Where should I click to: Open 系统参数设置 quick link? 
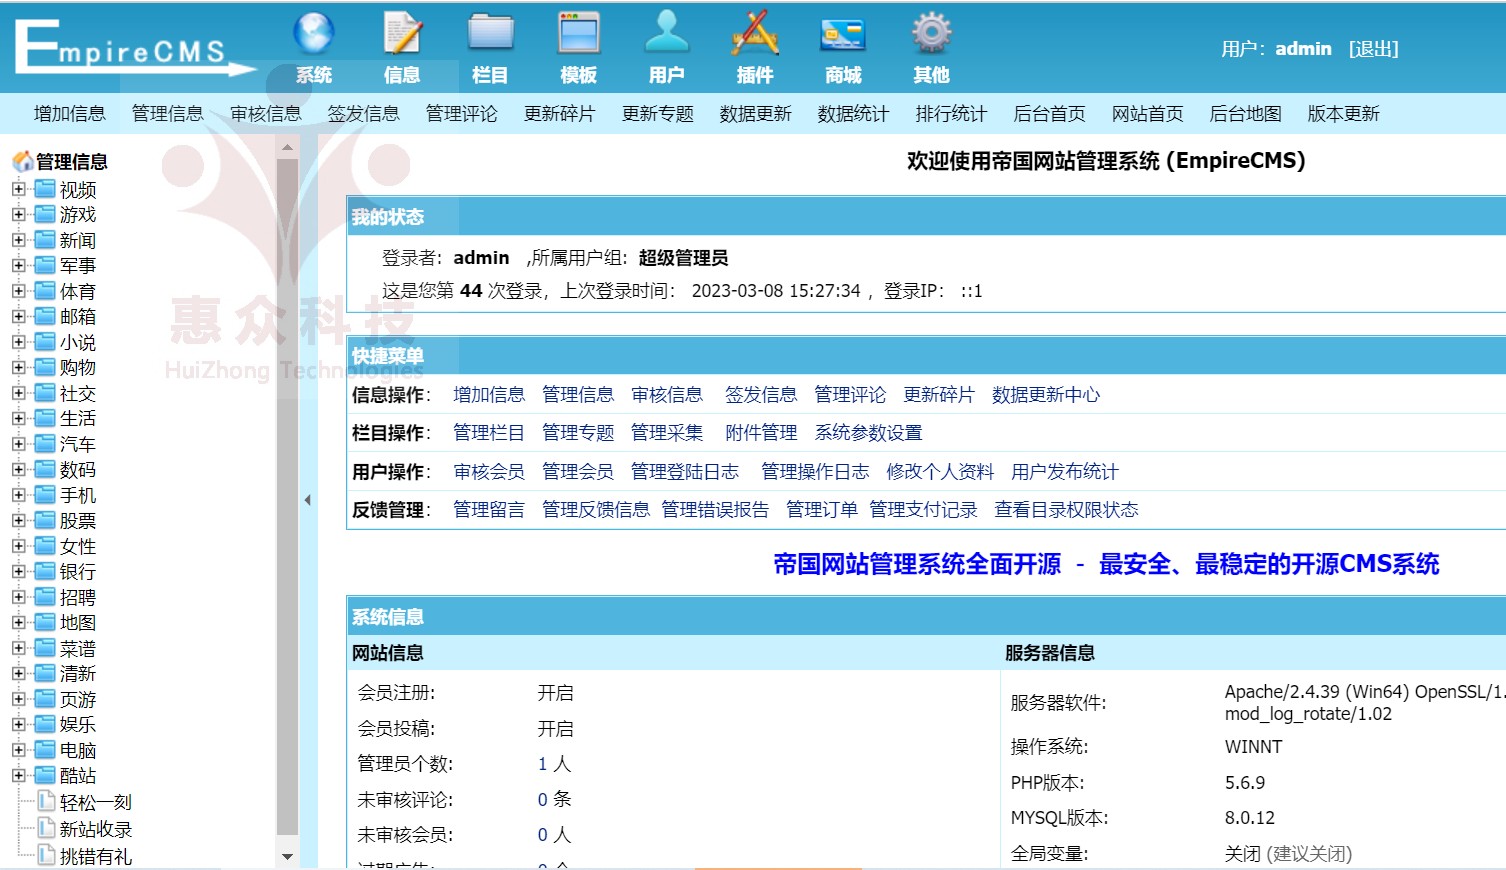pos(868,433)
